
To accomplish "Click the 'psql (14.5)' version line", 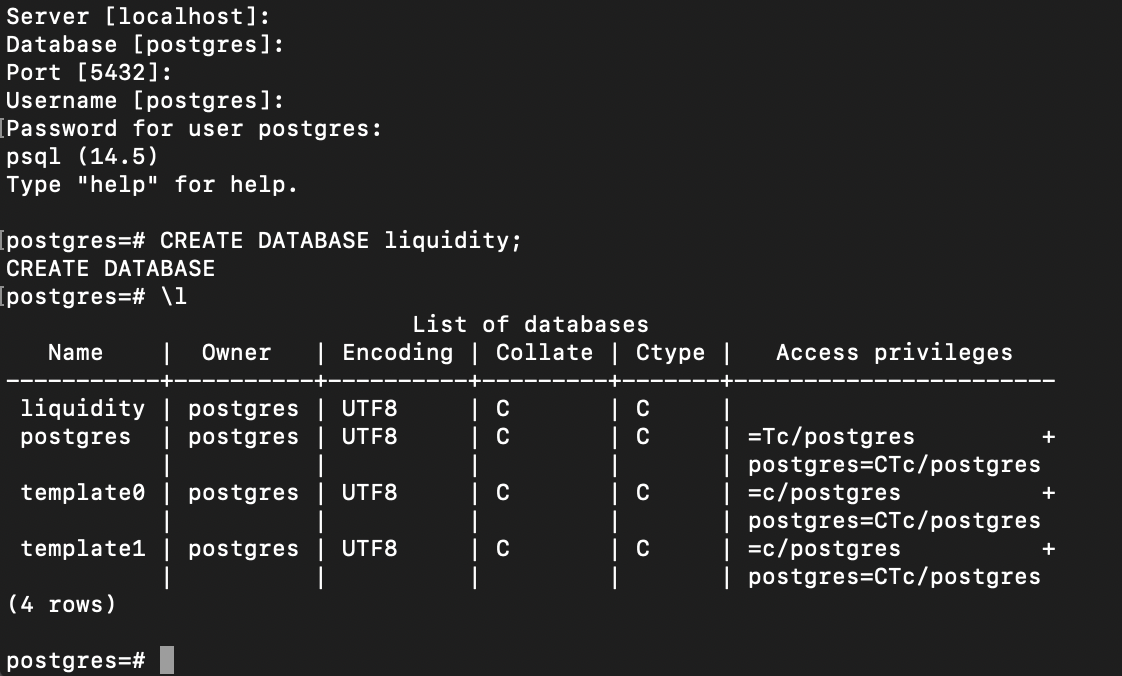I will (82, 157).
